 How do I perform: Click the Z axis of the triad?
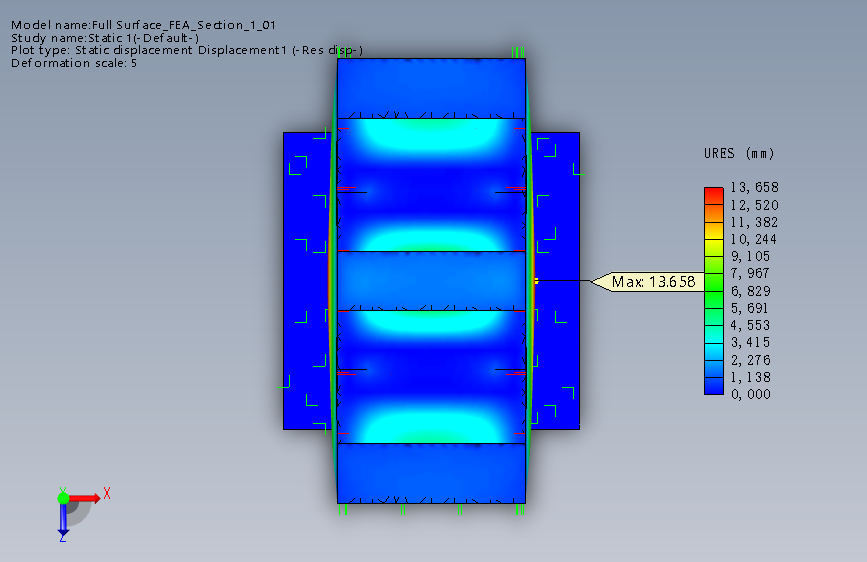(x=63, y=519)
